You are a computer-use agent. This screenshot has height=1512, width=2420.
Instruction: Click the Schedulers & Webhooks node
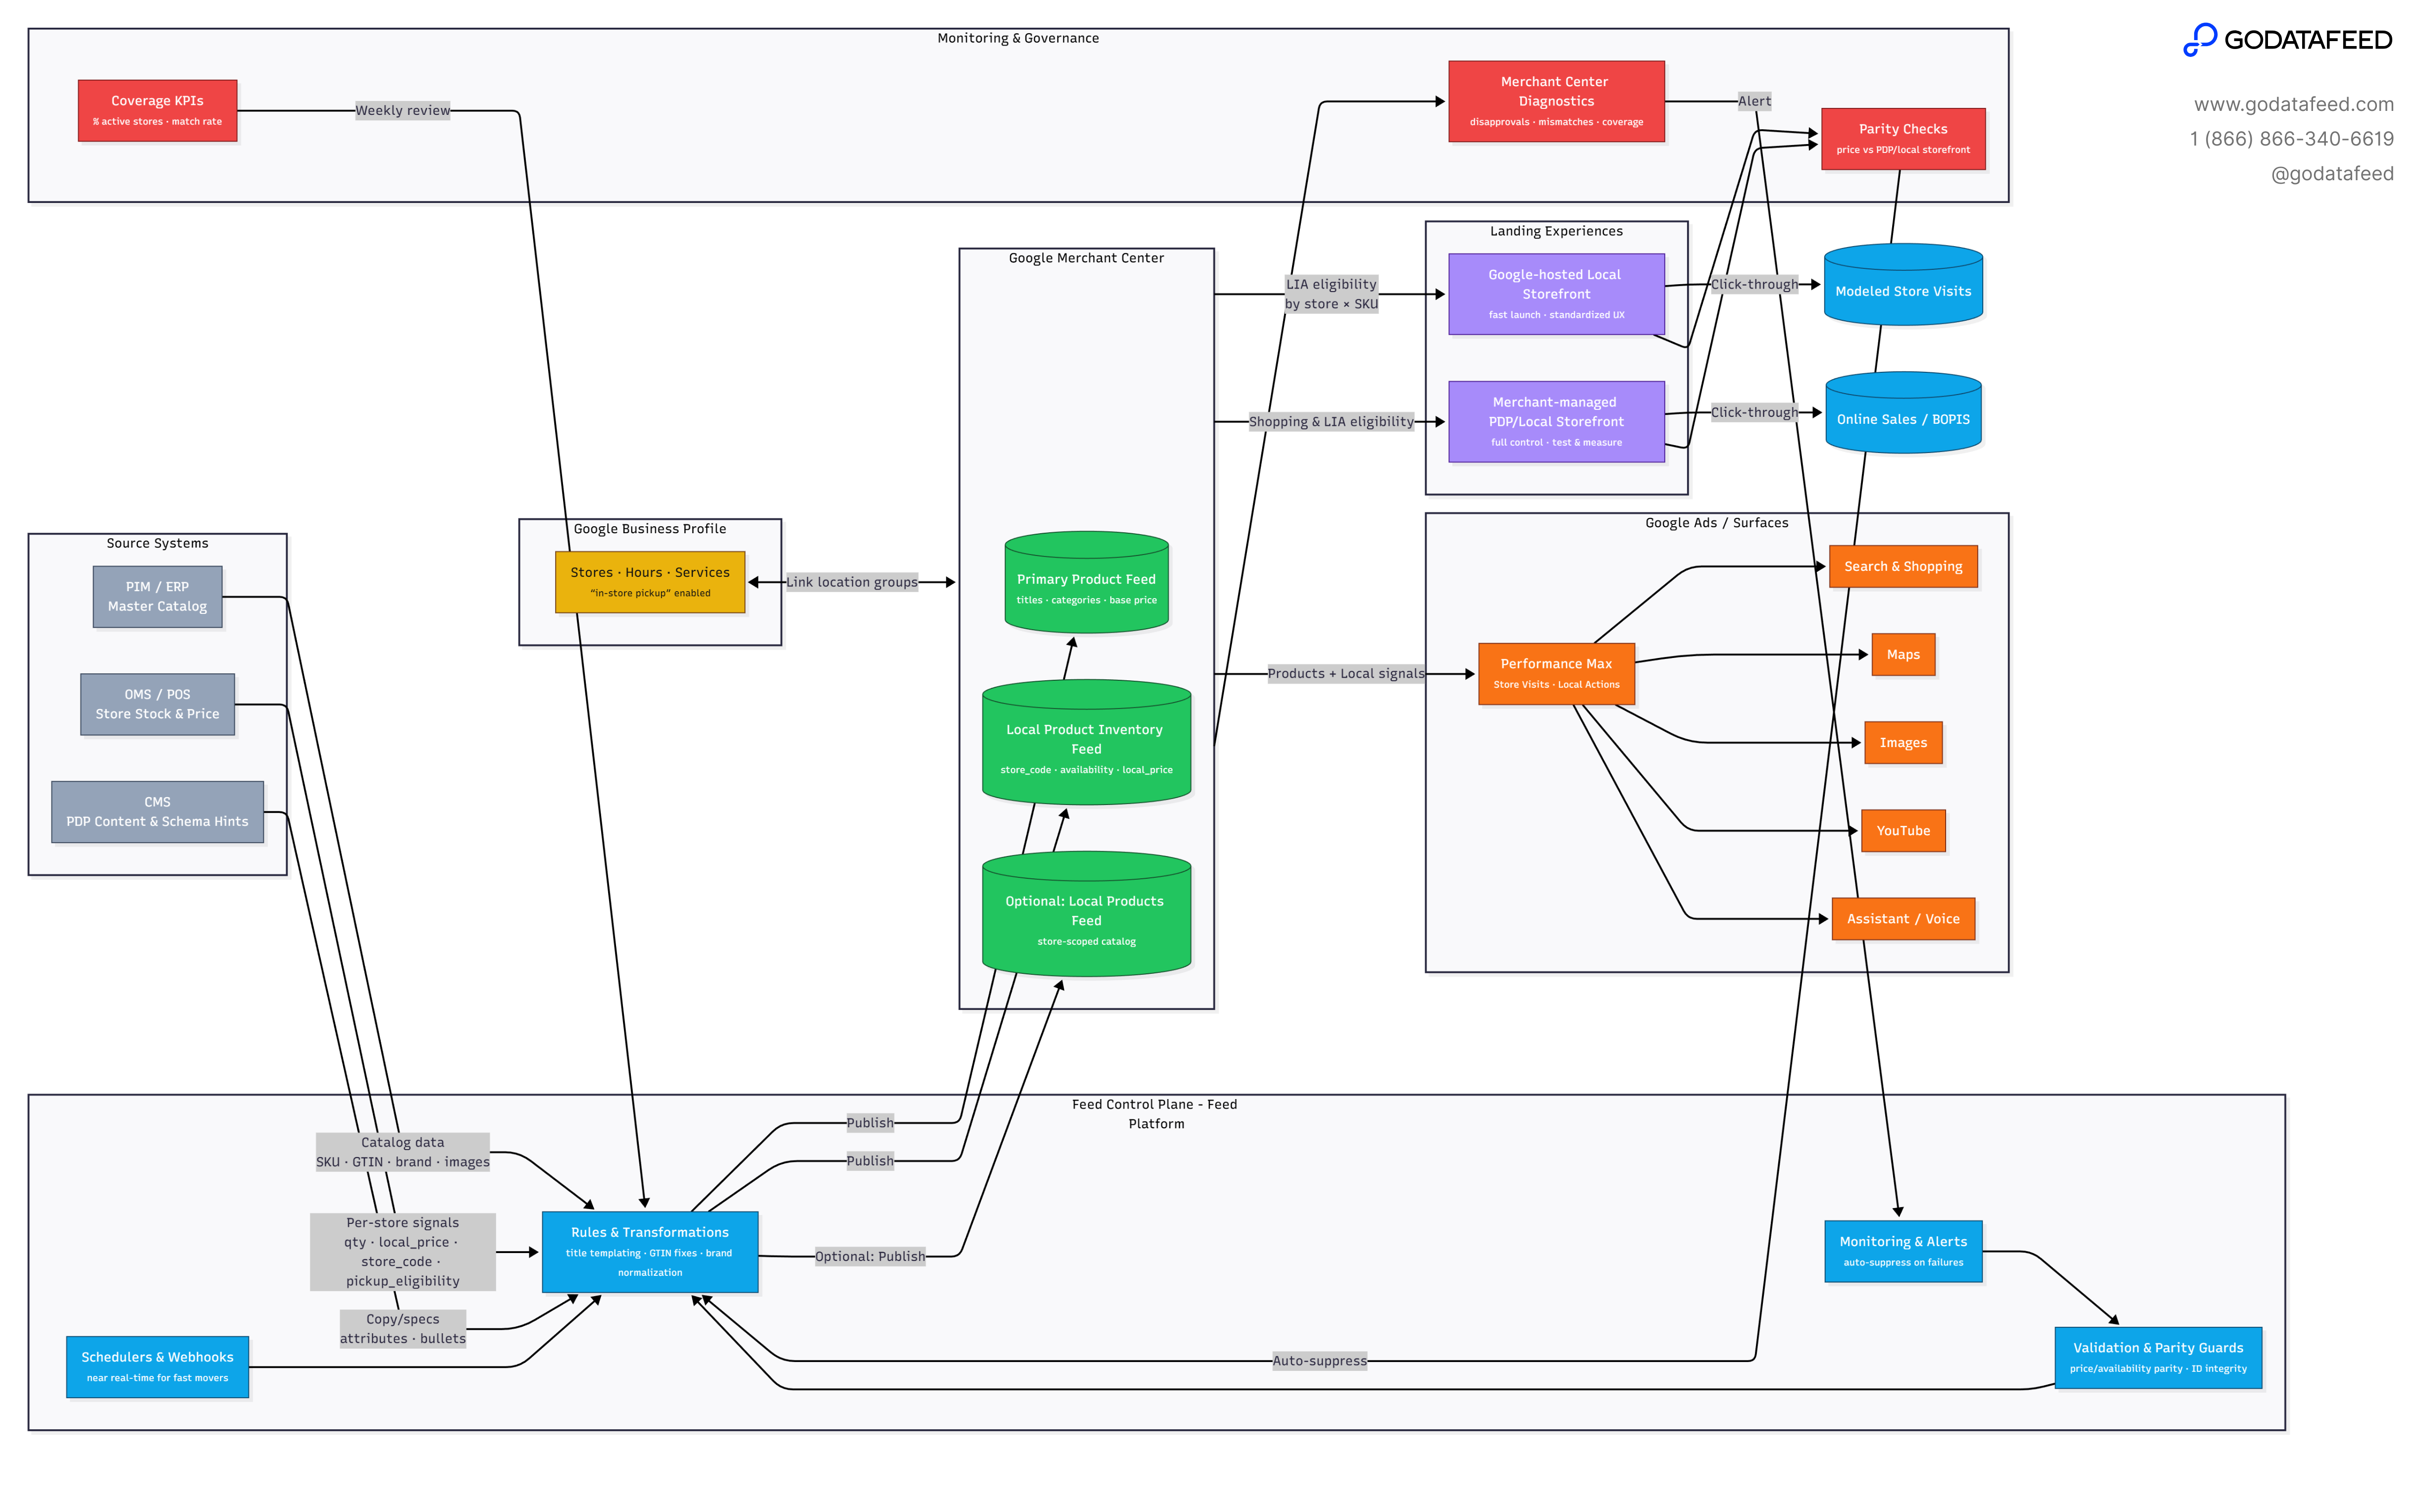tap(157, 1366)
